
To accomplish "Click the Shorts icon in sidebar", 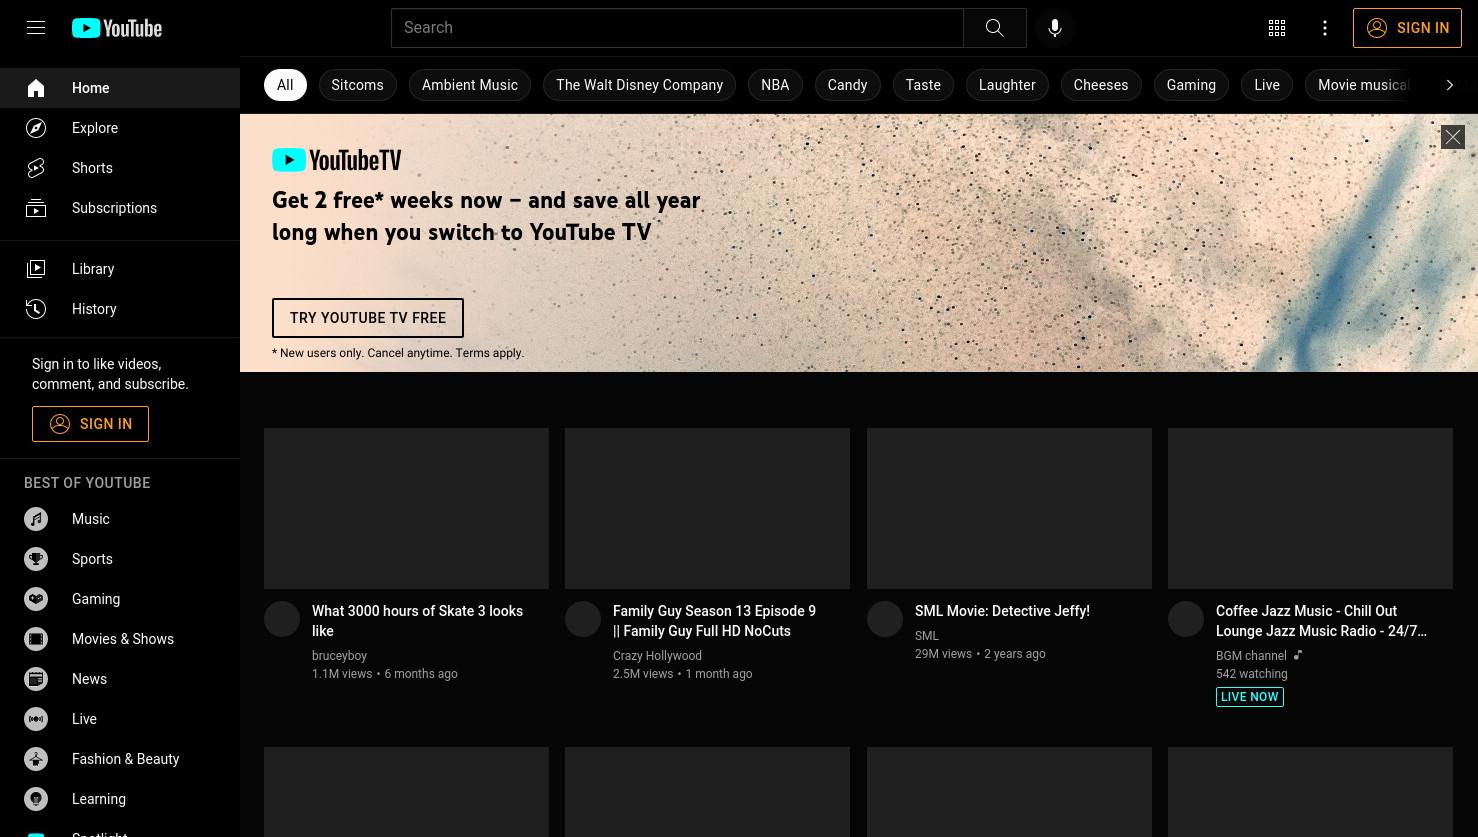I will pyautogui.click(x=36, y=168).
